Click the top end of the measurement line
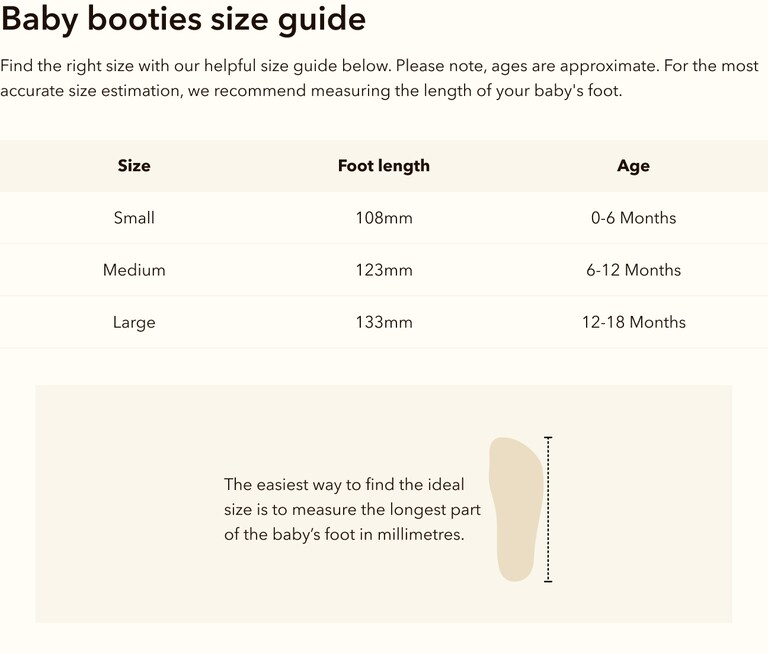The image size is (768, 653). point(548,438)
